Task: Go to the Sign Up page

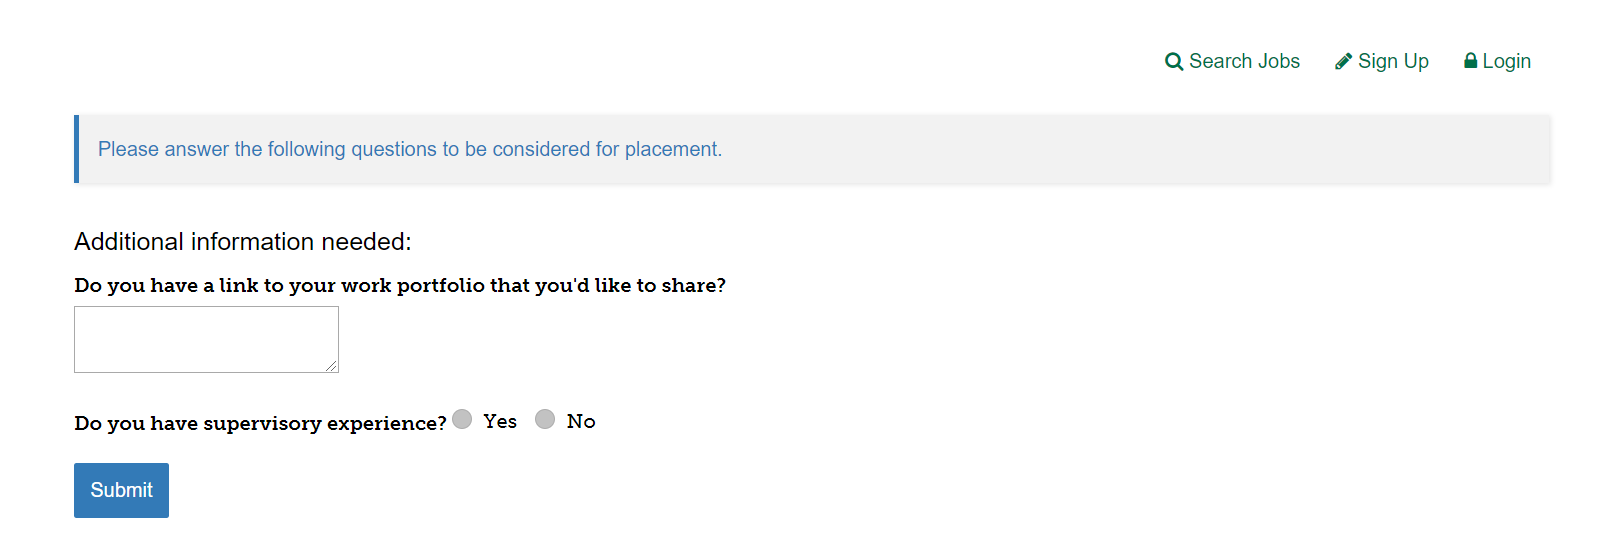Action: tap(1393, 62)
